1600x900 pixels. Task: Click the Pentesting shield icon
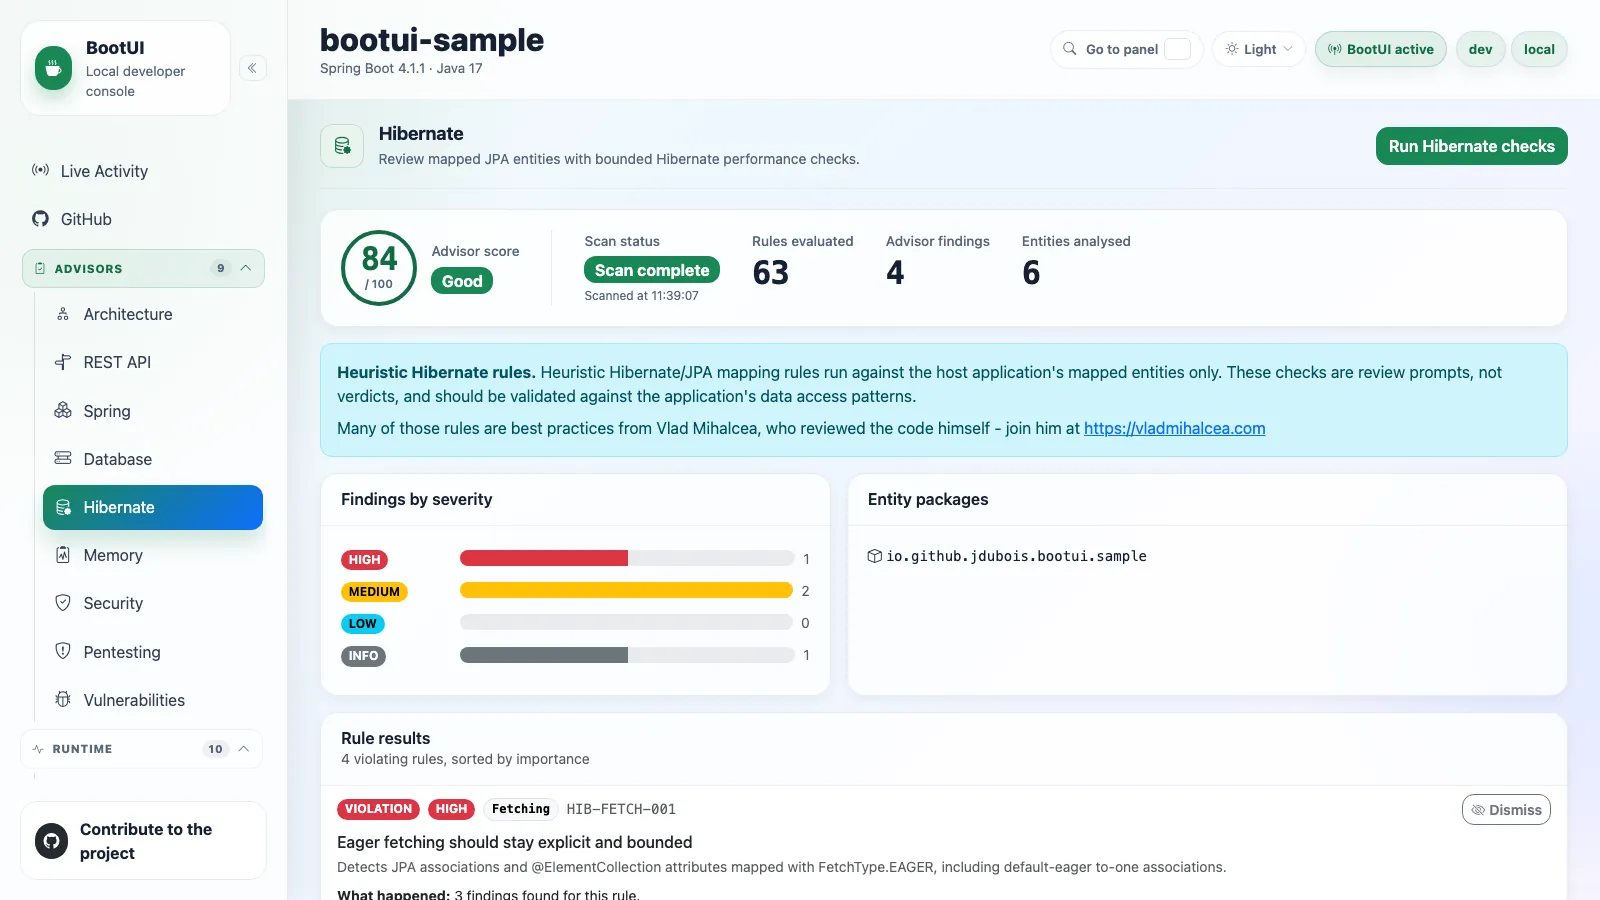[63, 651]
